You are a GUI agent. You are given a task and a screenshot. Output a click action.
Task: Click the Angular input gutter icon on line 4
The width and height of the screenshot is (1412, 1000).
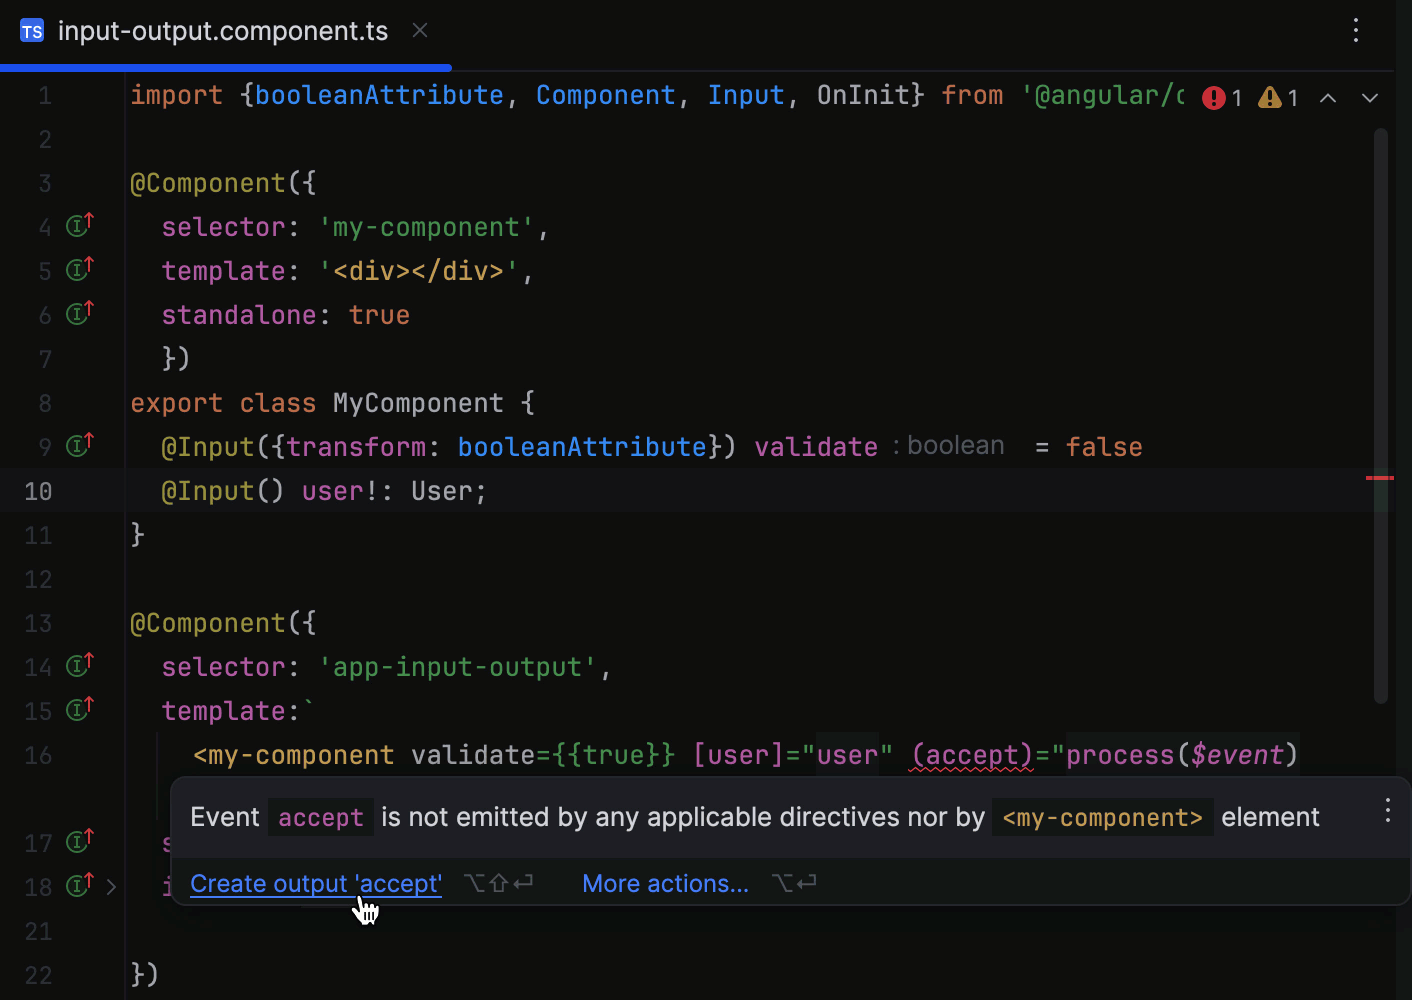79,225
